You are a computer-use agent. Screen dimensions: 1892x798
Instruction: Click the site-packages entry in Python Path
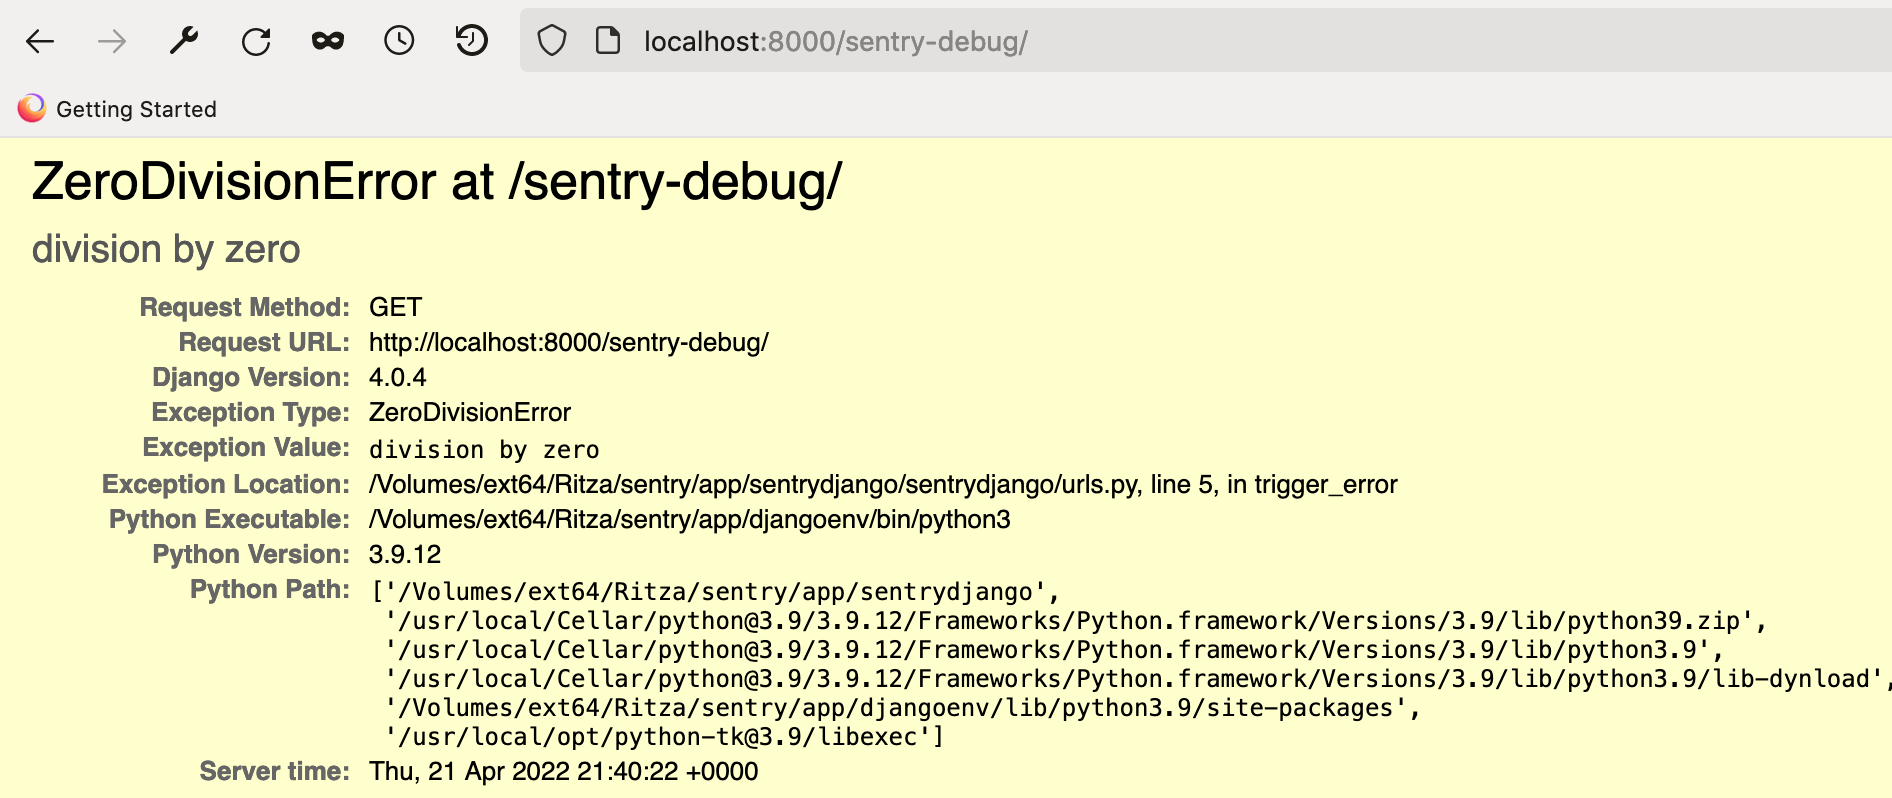[x=902, y=708]
